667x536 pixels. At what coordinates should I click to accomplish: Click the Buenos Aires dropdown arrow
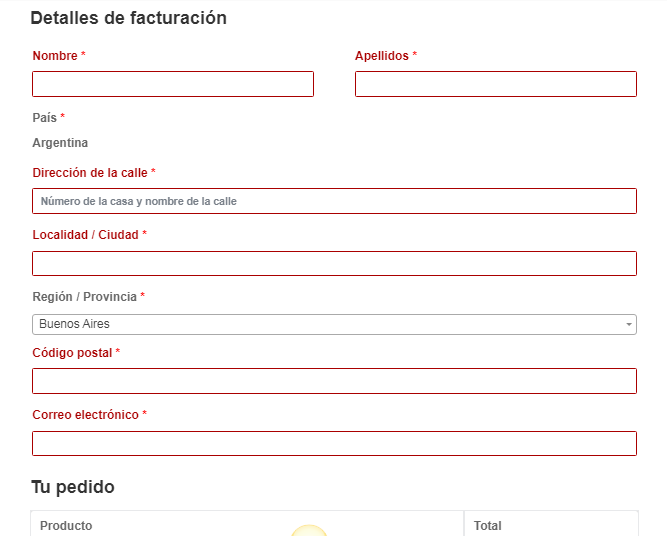(x=629, y=325)
